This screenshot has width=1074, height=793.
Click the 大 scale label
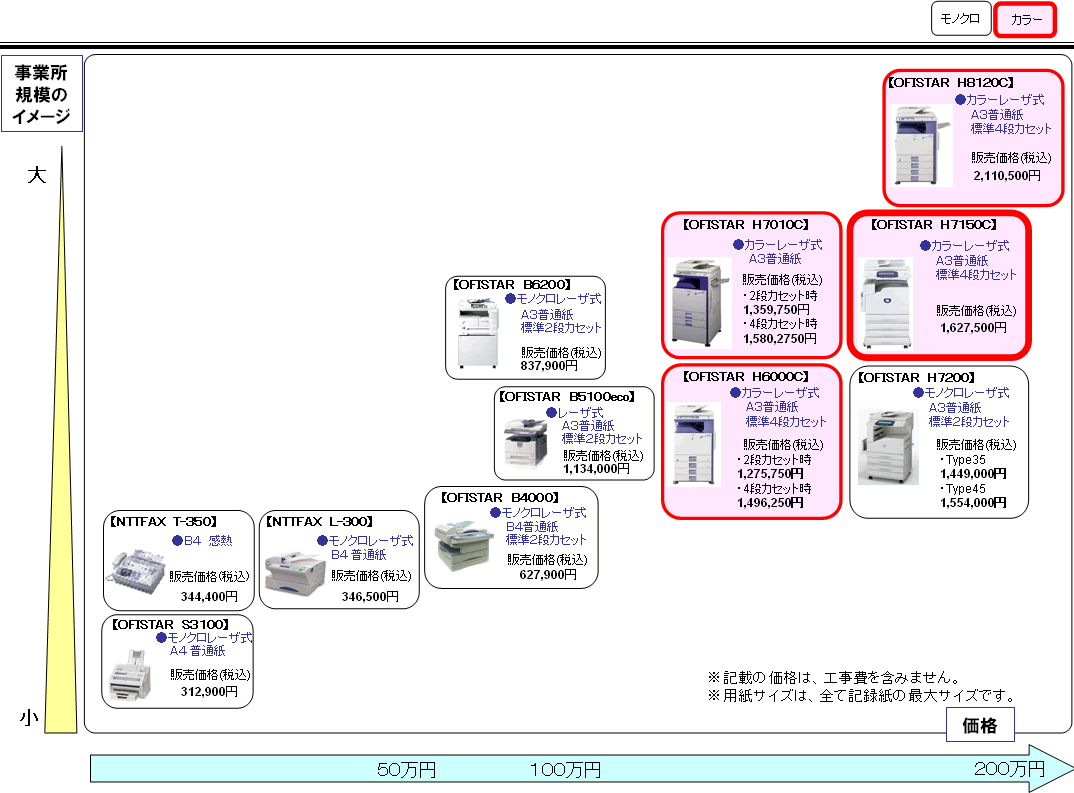pos(36,175)
